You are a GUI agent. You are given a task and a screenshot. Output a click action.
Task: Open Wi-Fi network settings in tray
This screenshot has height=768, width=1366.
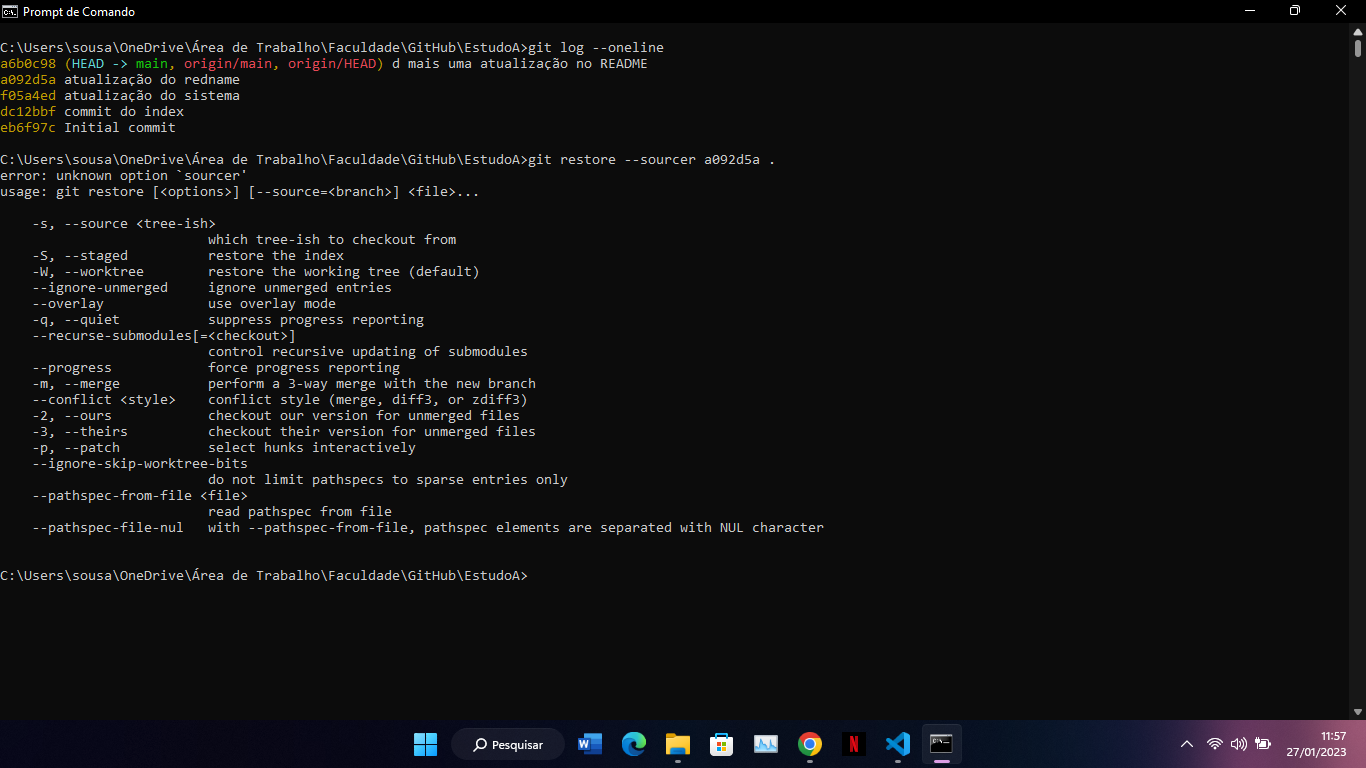(x=1215, y=744)
